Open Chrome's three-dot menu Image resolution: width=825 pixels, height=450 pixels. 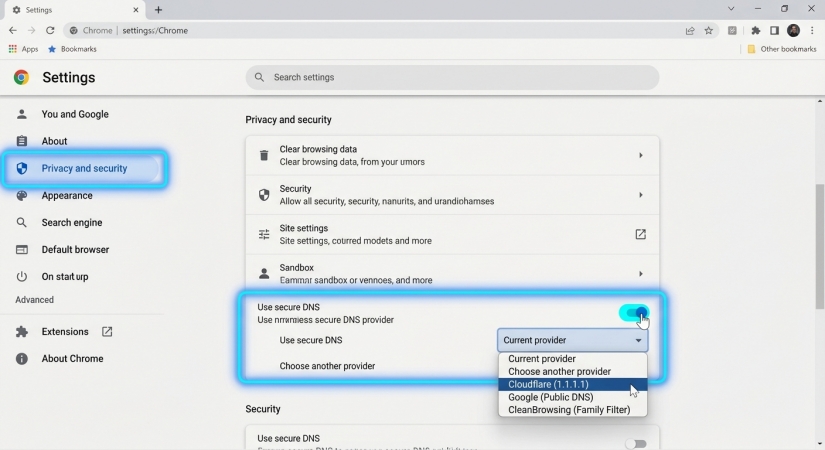(x=812, y=31)
